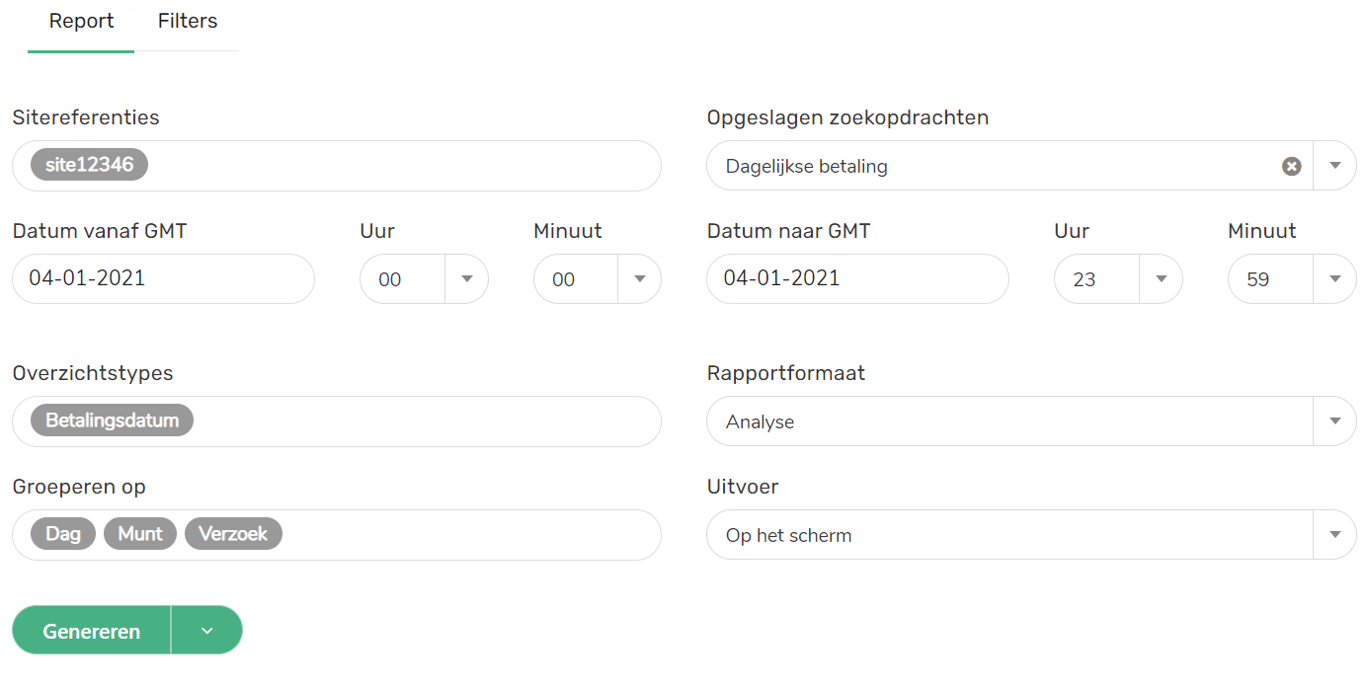Click the Munt grouping tag
The image size is (1366, 688).
pos(140,534)
